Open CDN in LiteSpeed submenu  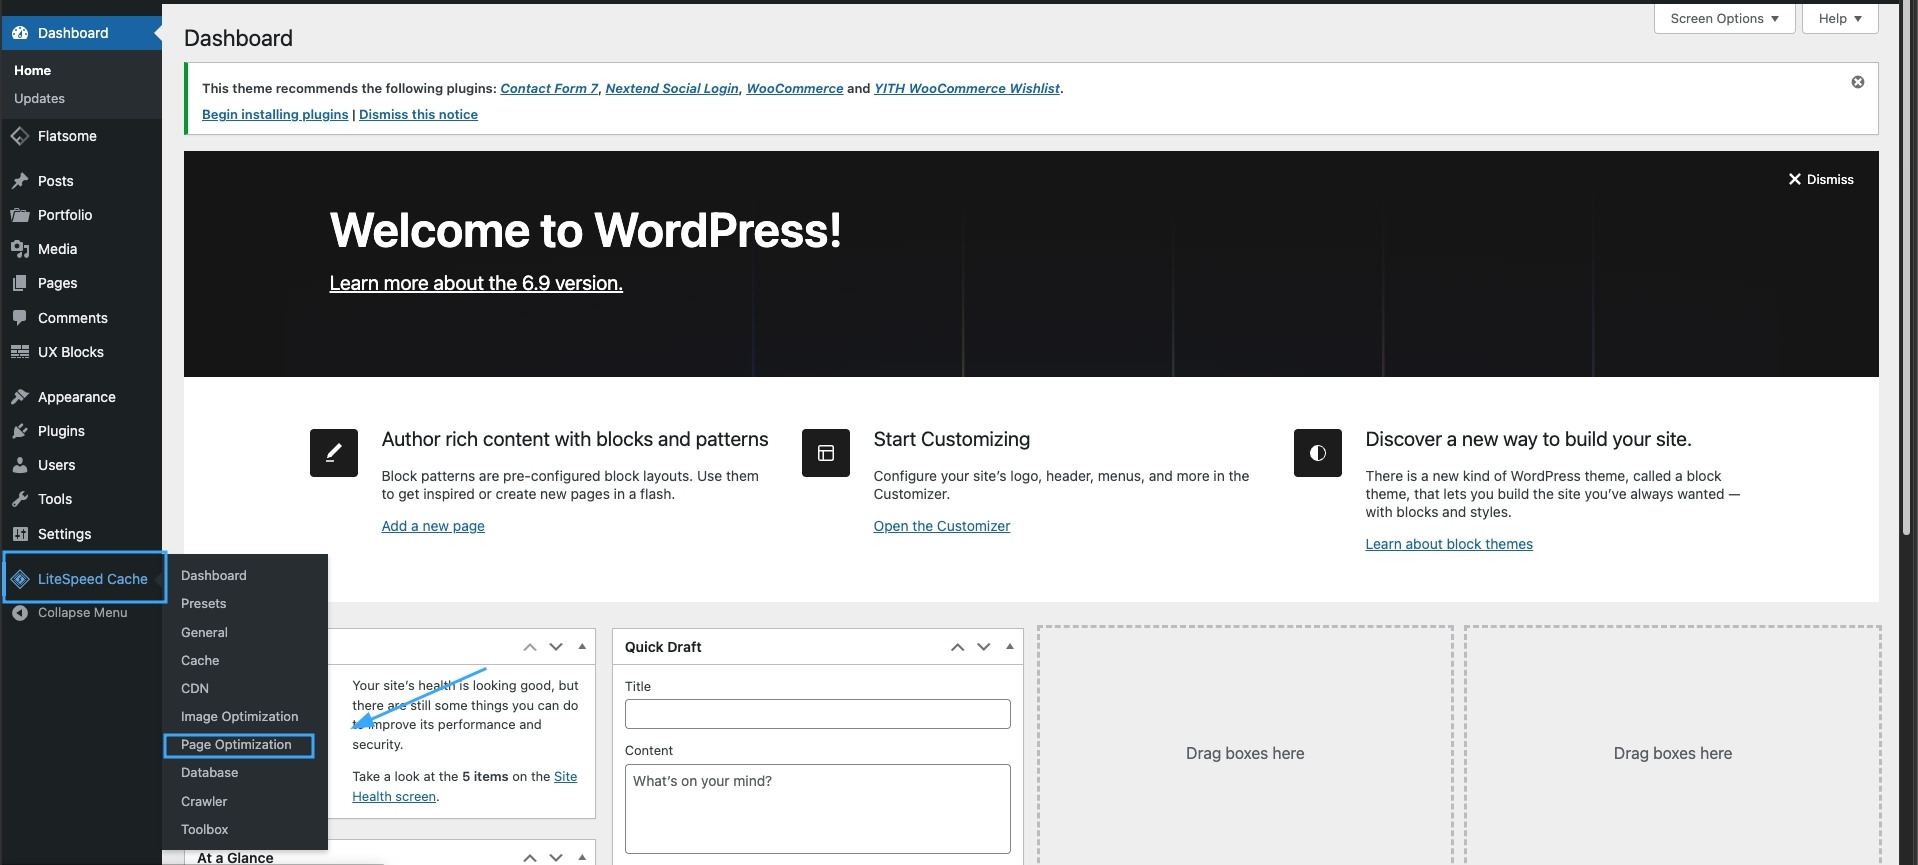(195, 689)
